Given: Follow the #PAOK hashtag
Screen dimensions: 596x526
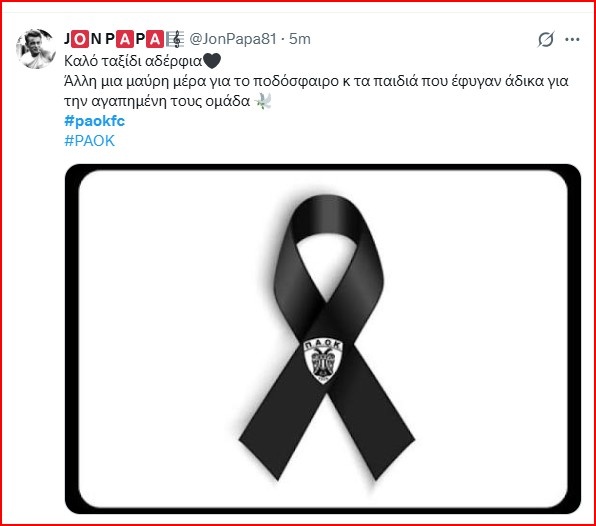Looking at the screenshot, I should [89, 141].
